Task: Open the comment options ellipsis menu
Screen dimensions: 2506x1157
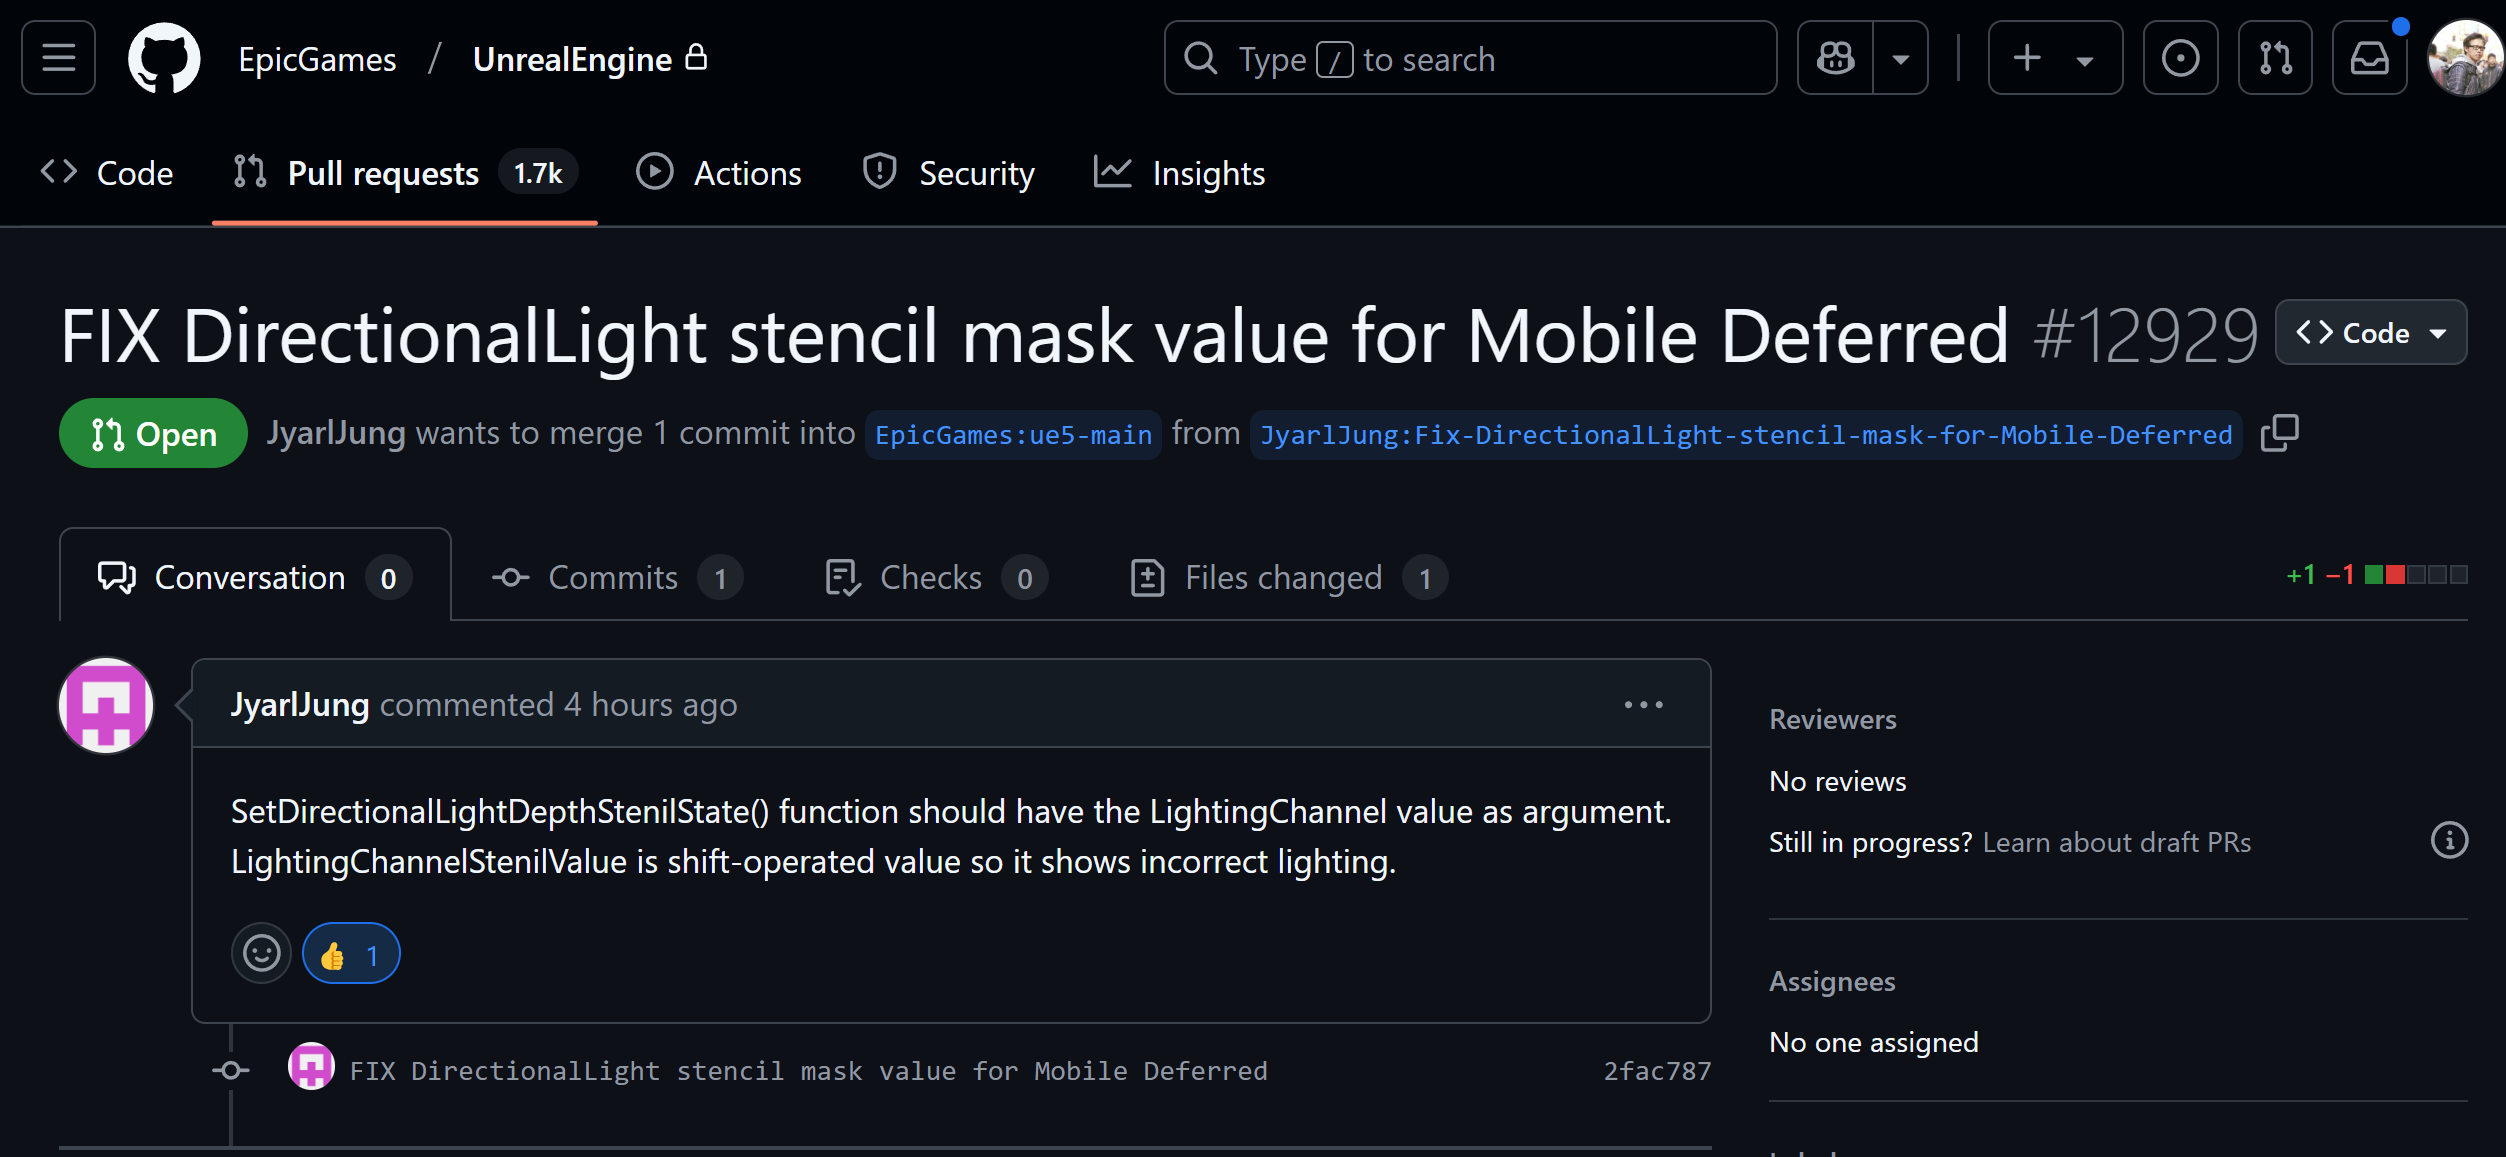Action: tap(1643, 705)
